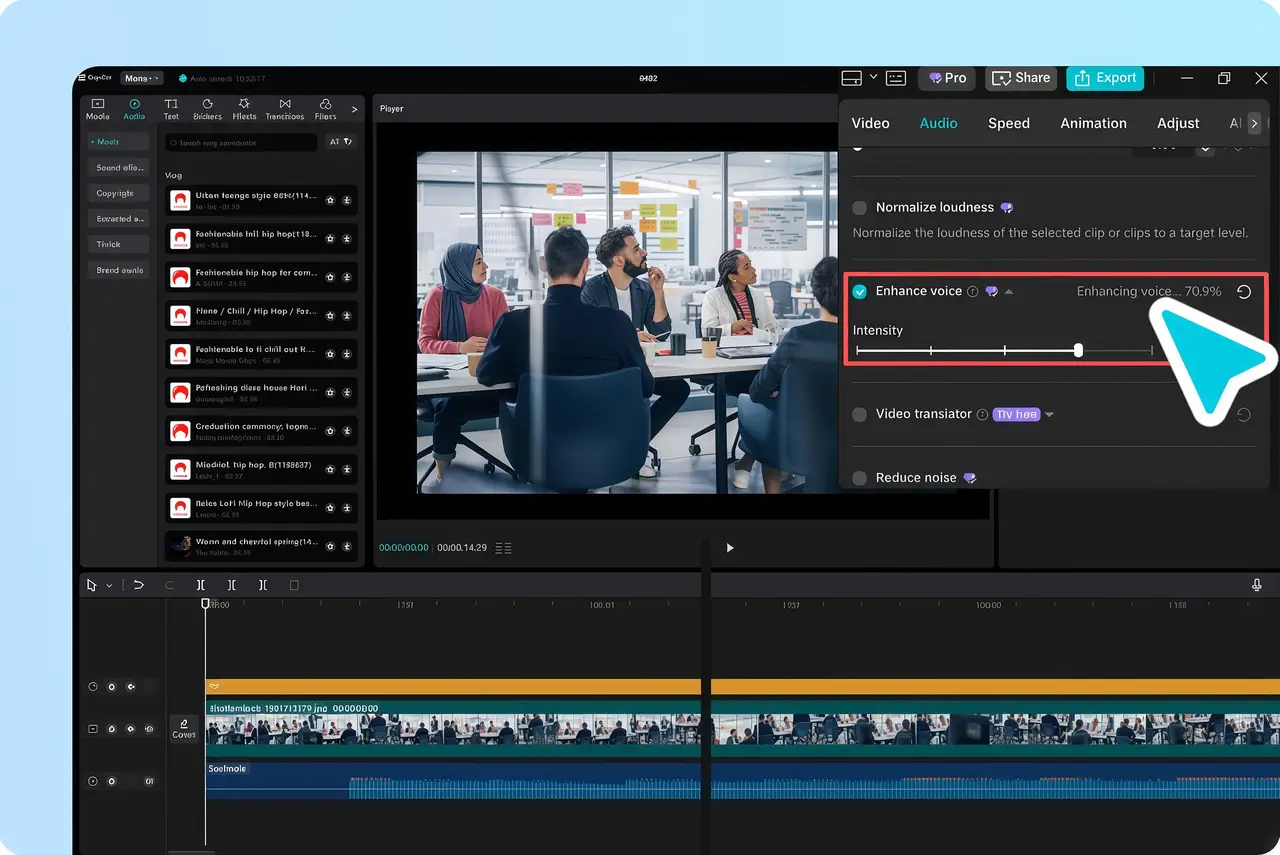Open the Filters panel

click(325, 108)
